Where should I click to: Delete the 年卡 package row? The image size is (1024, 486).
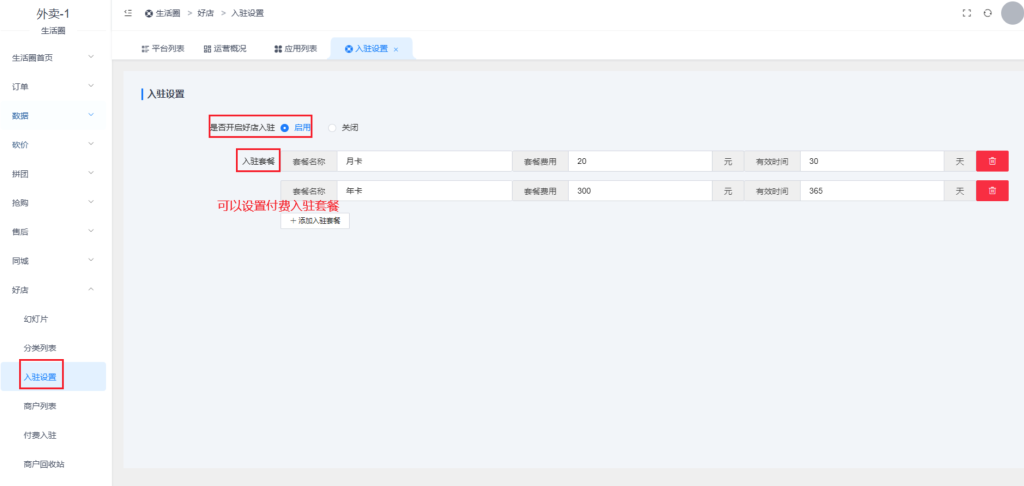point(992,190)
